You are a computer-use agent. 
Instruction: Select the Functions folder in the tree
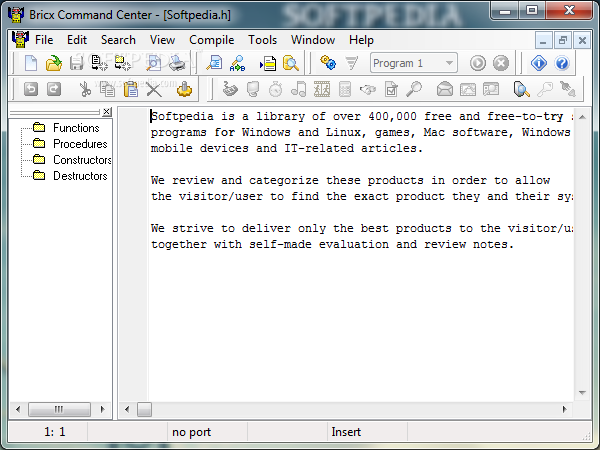(76, 127)
